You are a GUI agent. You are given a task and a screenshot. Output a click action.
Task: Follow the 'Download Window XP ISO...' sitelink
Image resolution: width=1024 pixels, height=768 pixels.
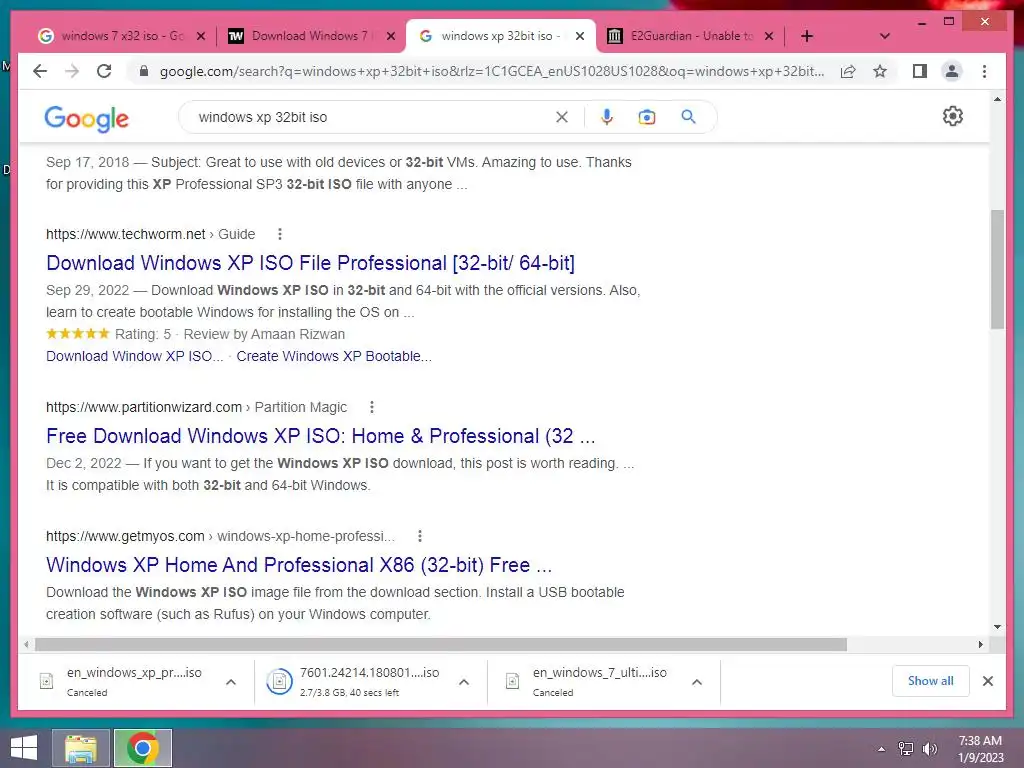[135, 356]
